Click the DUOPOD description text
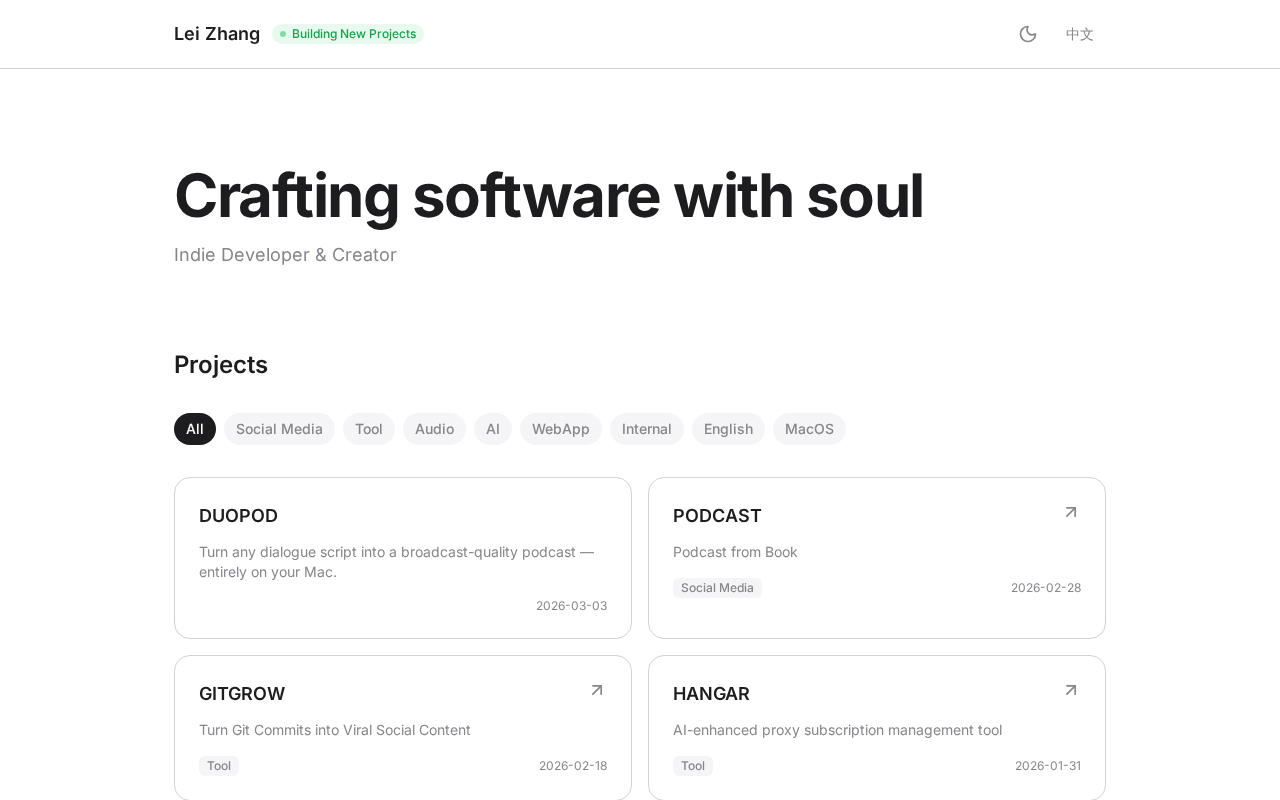 click(x=397, y=562)
